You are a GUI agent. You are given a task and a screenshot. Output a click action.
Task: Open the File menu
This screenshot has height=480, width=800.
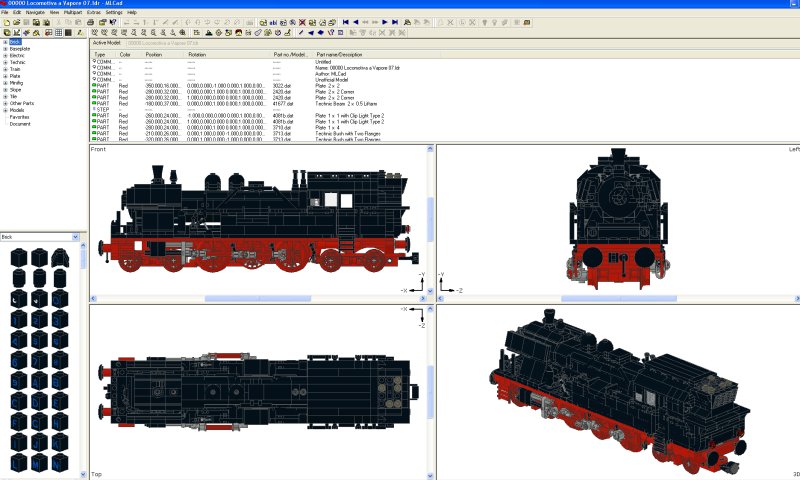click(x=5, y=12)
